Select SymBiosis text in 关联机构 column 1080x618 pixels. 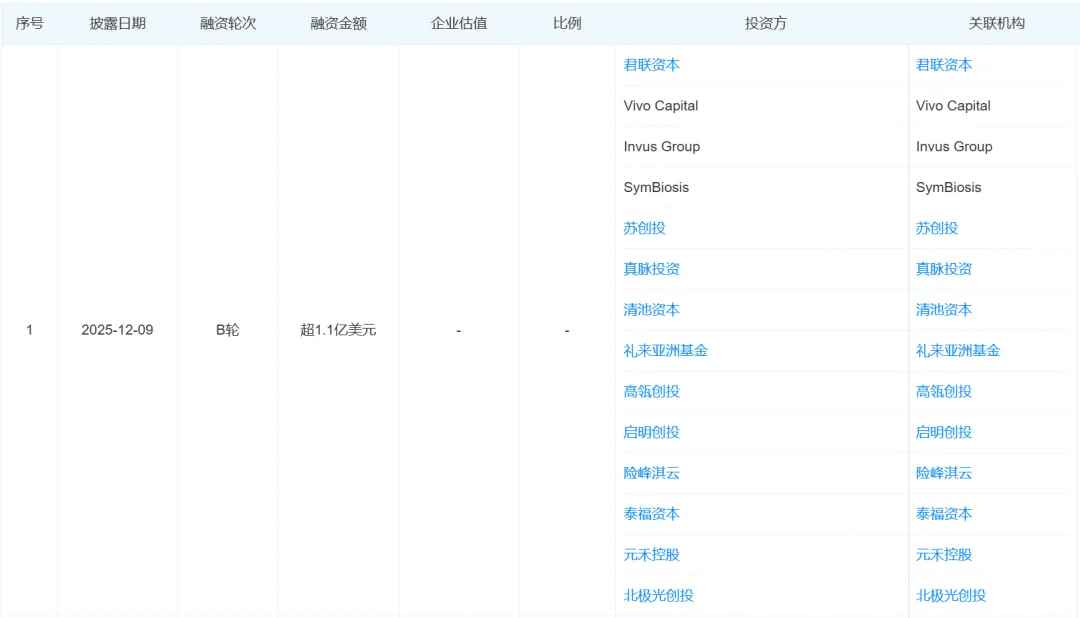click(948, 187)
